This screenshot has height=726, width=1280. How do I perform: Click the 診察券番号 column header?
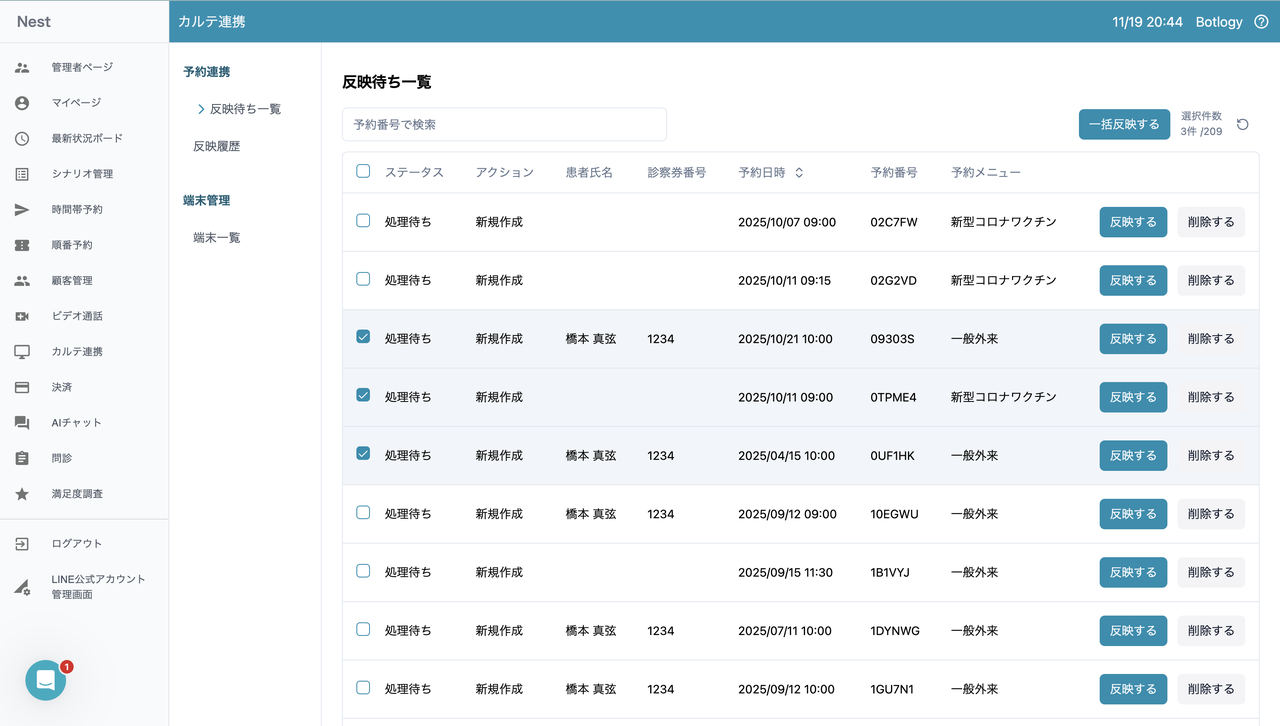point(677,172)
